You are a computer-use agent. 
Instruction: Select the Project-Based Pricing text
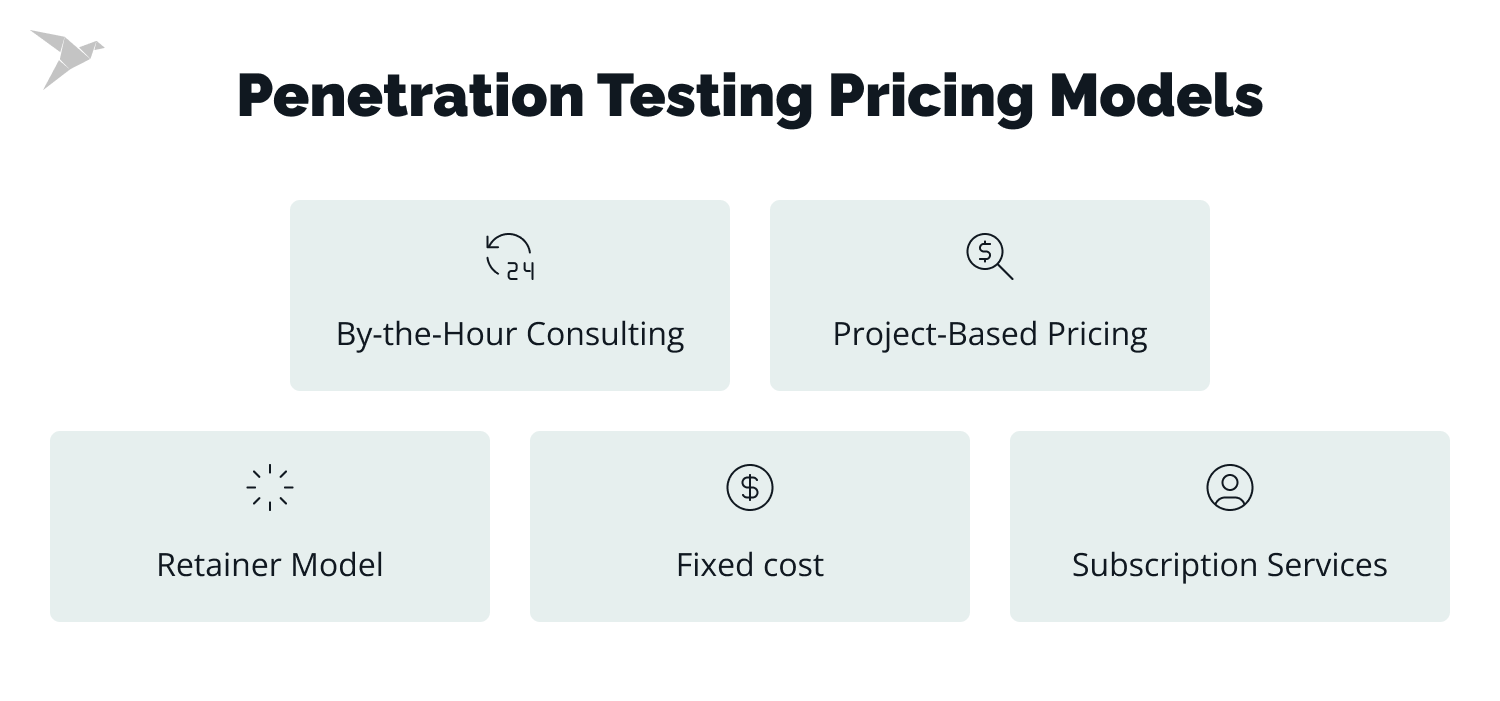(990, 334)
